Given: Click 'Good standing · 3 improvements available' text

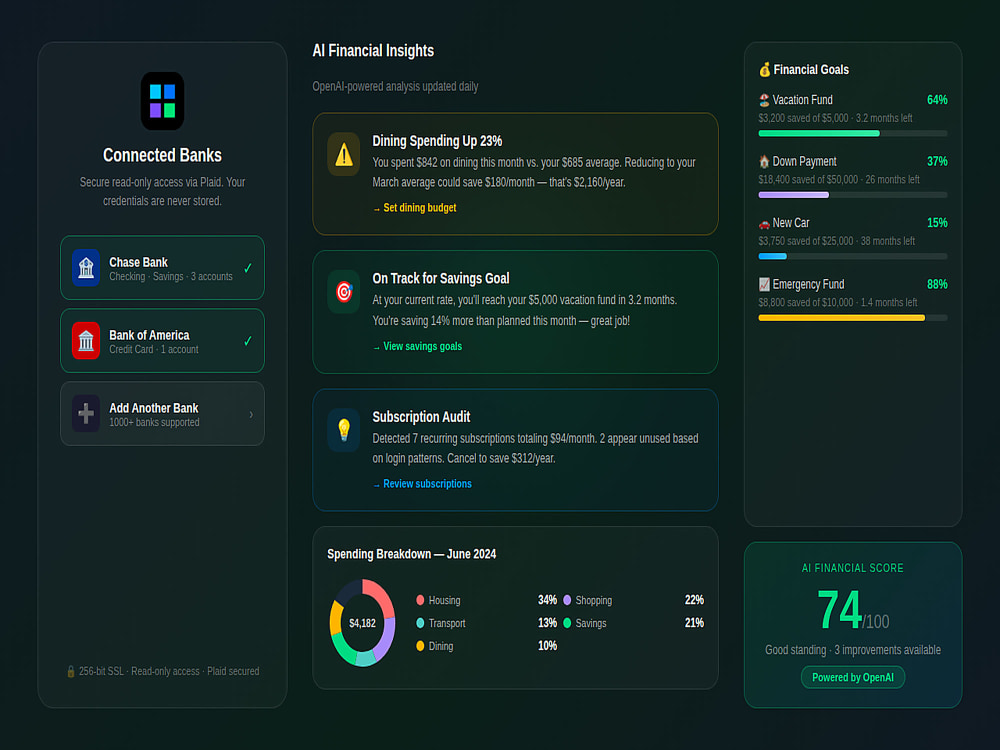Looking at the screenshot, I should (853, 650).
